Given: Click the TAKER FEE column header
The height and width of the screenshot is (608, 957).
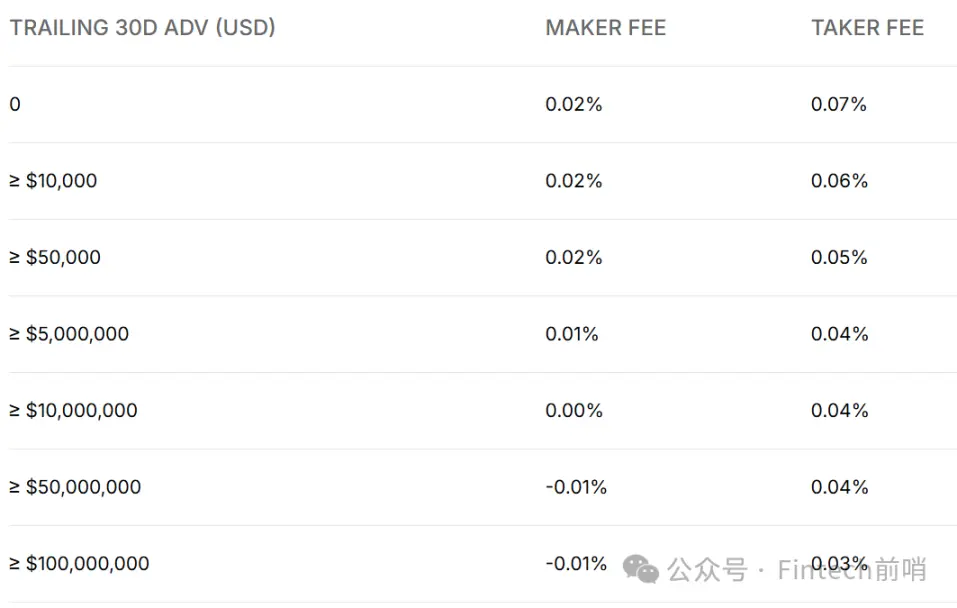Looking at the screenshot, I should [x=867, y=28].
